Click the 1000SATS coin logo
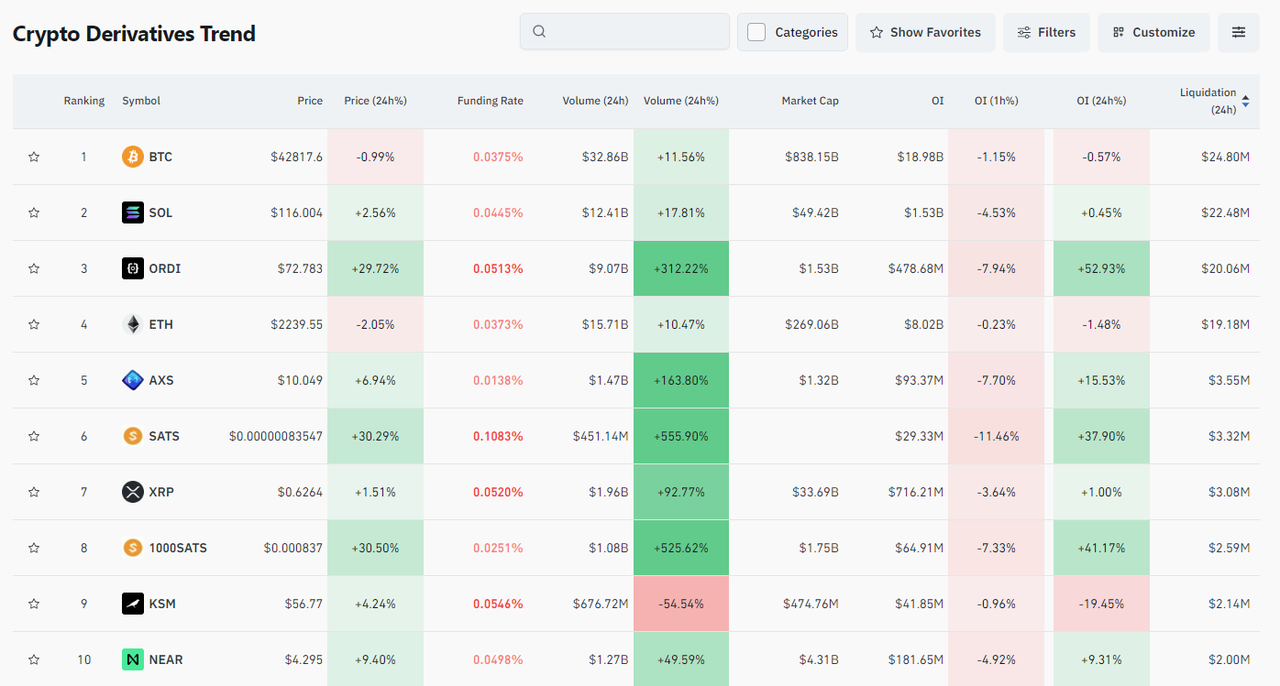 (133, 549)
